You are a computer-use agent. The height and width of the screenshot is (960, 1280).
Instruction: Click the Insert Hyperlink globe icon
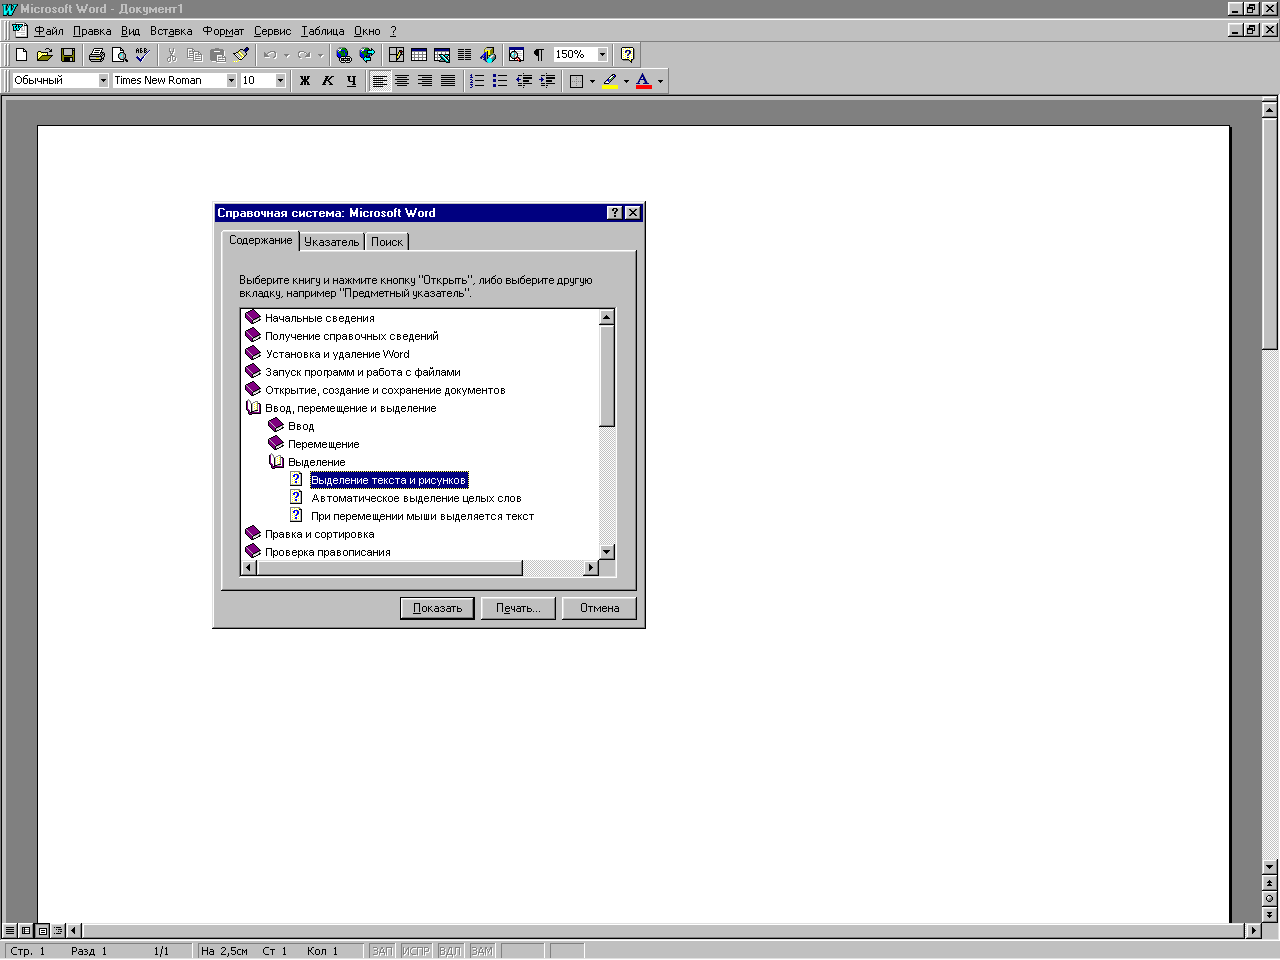tap(344, 55)
